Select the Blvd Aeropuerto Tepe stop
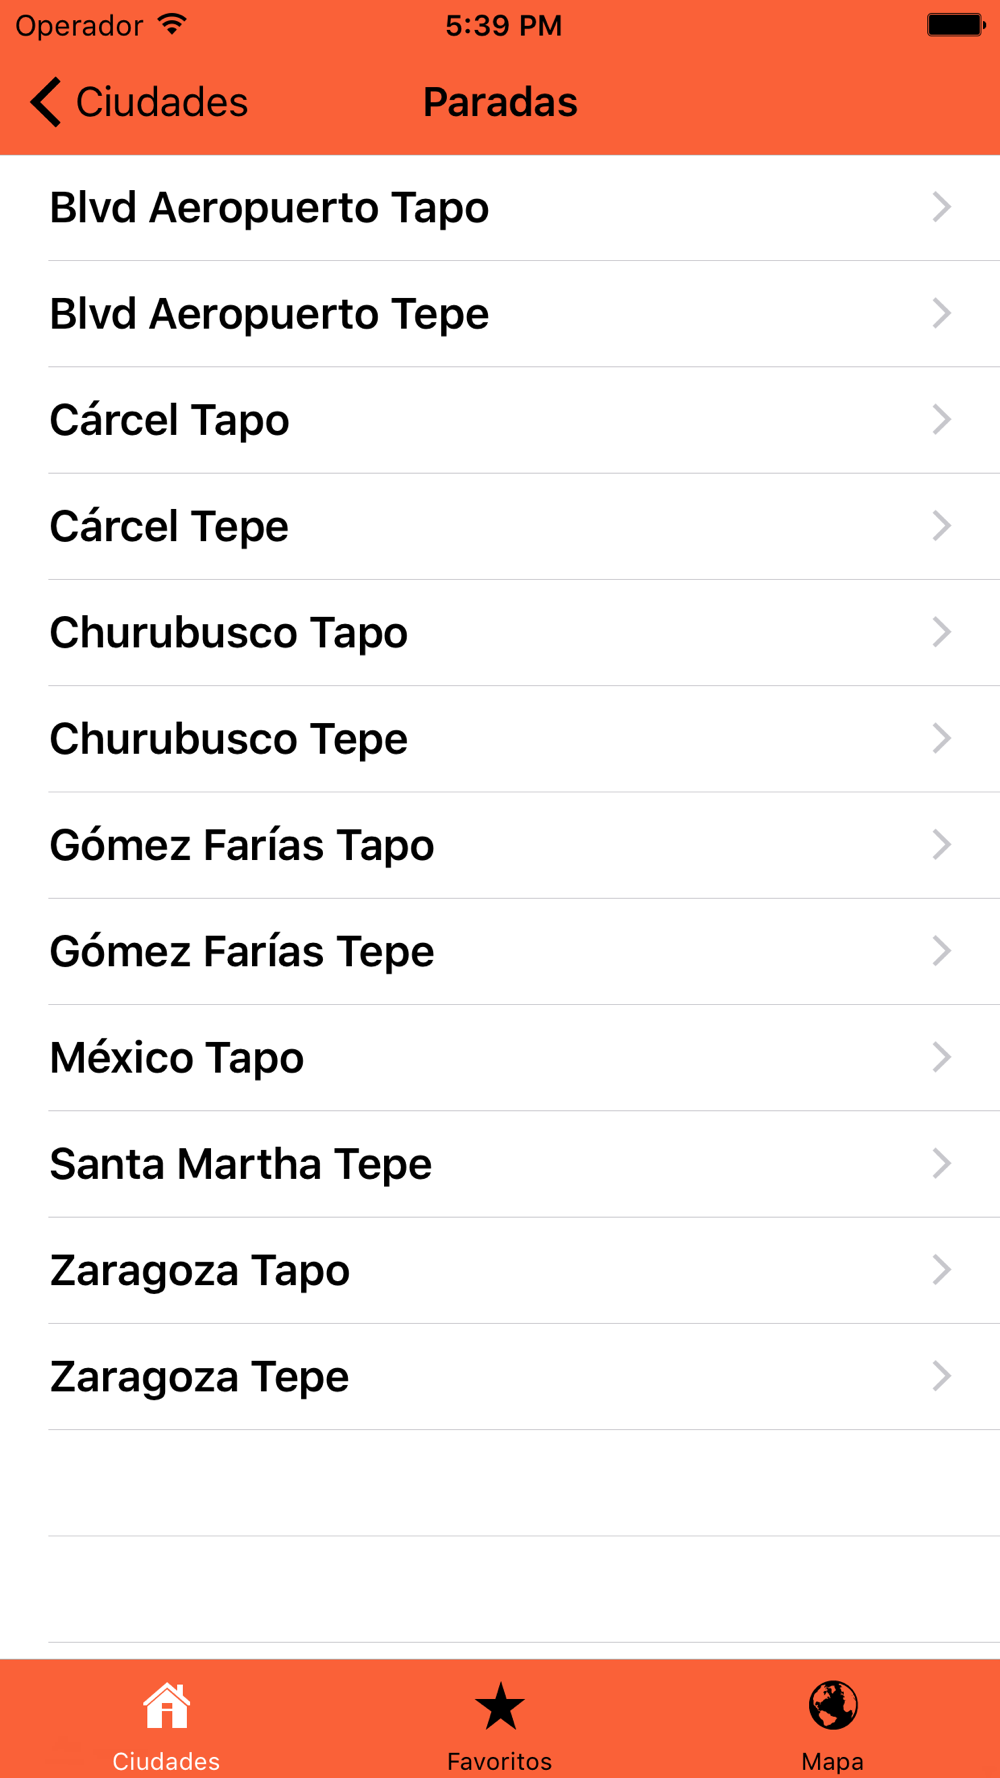Image resolution: width=1000 pixels, height=1778 pixels. coord(270,314)
